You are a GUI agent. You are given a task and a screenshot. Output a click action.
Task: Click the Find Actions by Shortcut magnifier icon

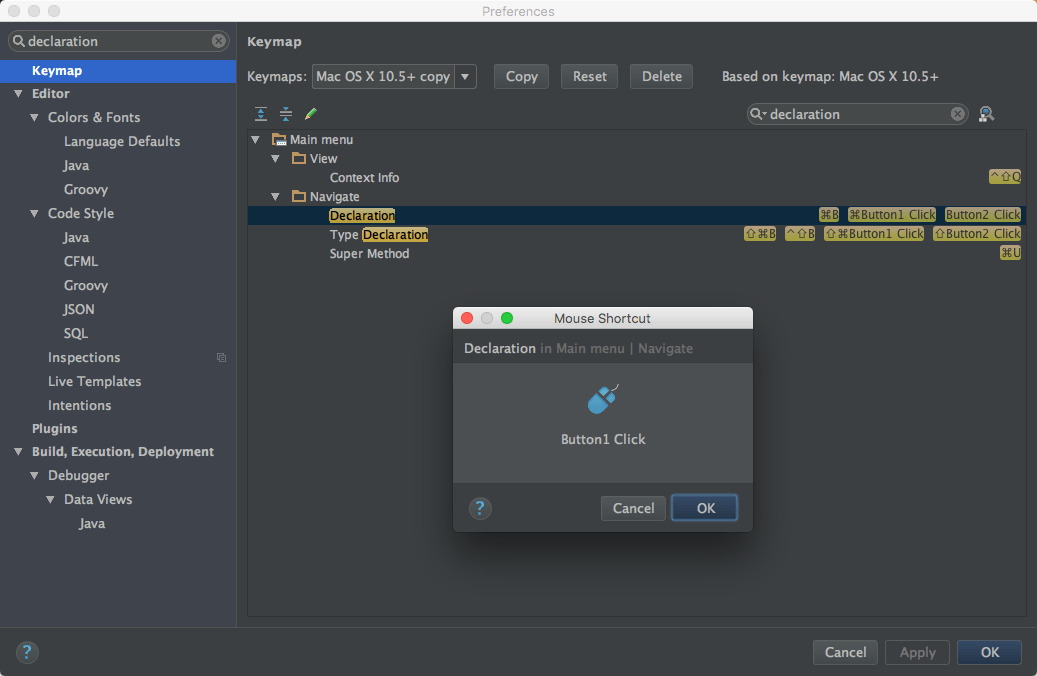[986, 114]
